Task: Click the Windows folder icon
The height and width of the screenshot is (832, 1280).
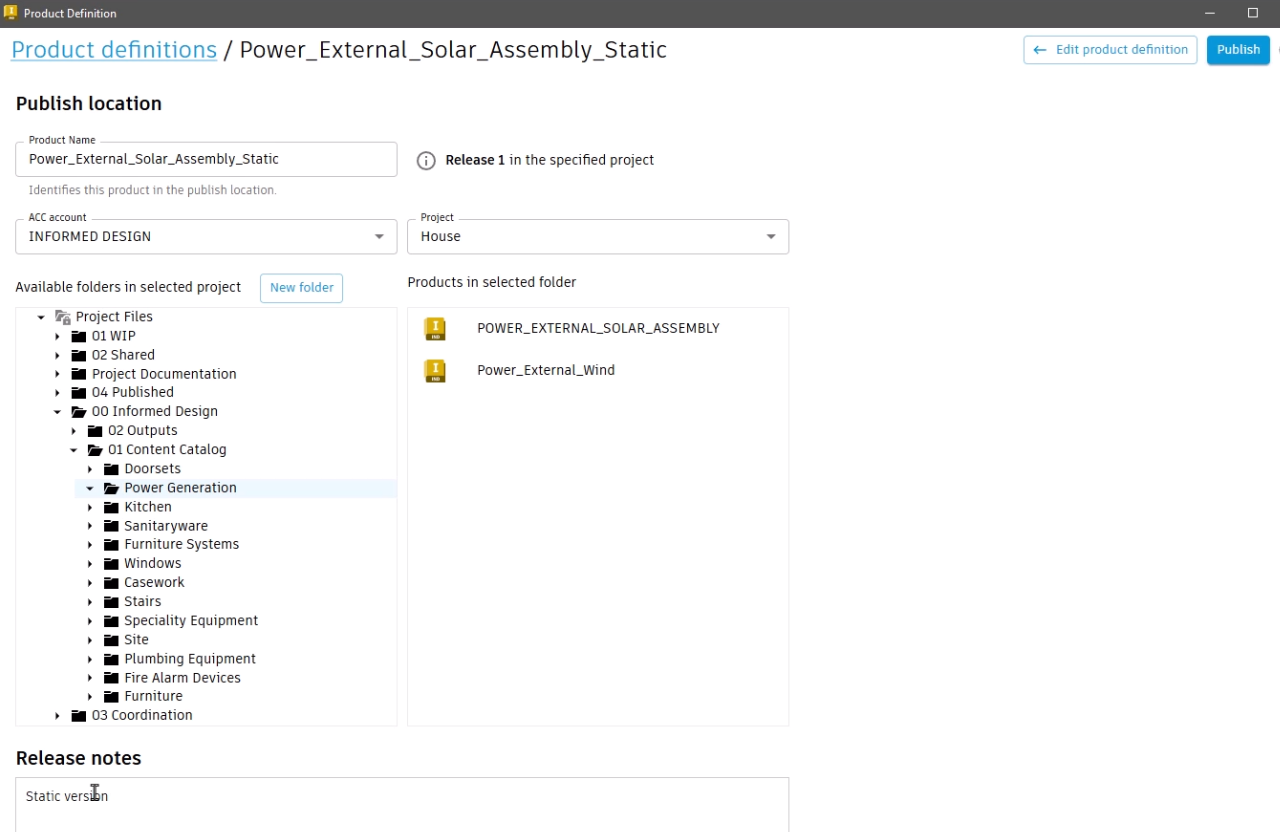Action: tap(111, 564)
